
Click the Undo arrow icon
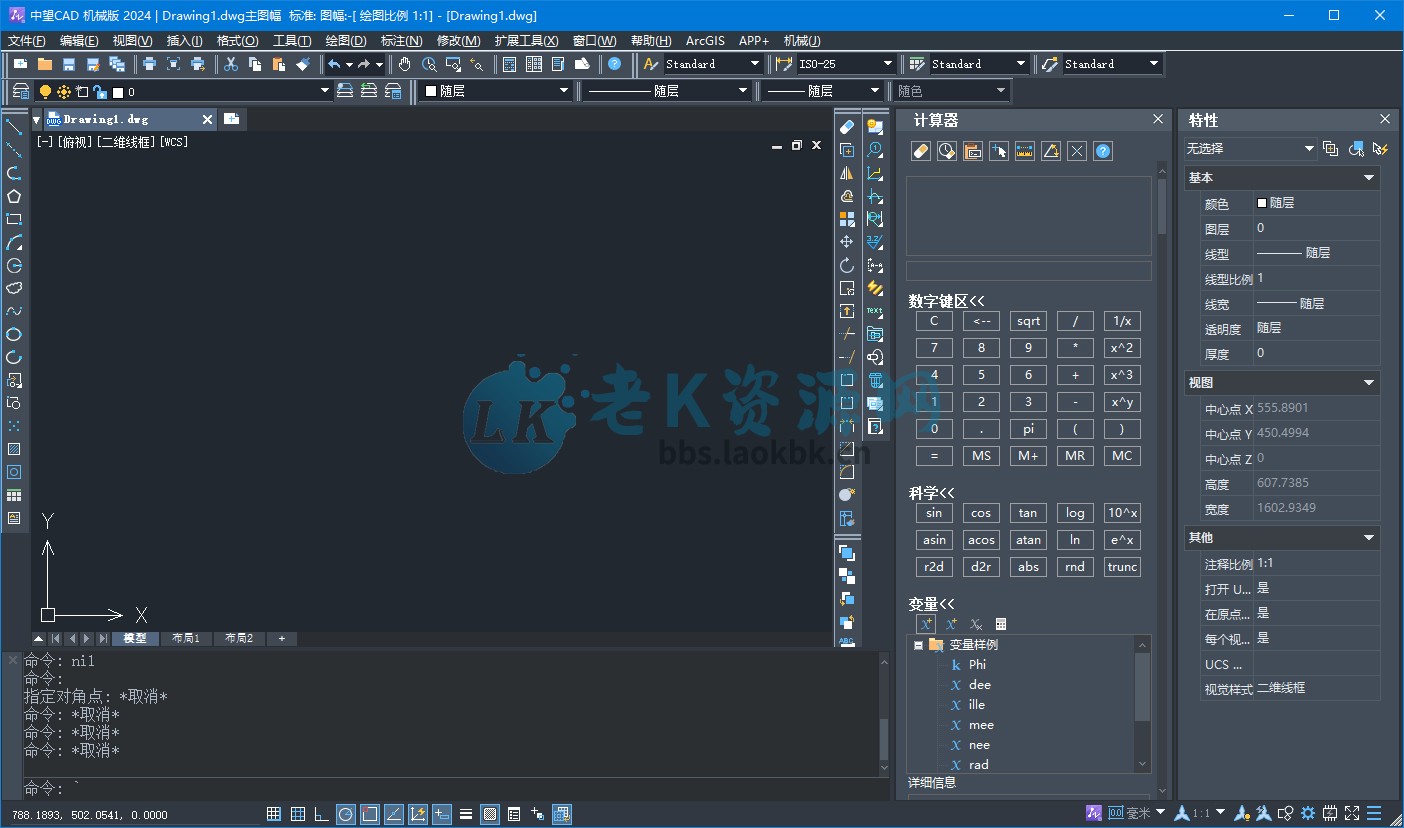(x=334, y=64)
